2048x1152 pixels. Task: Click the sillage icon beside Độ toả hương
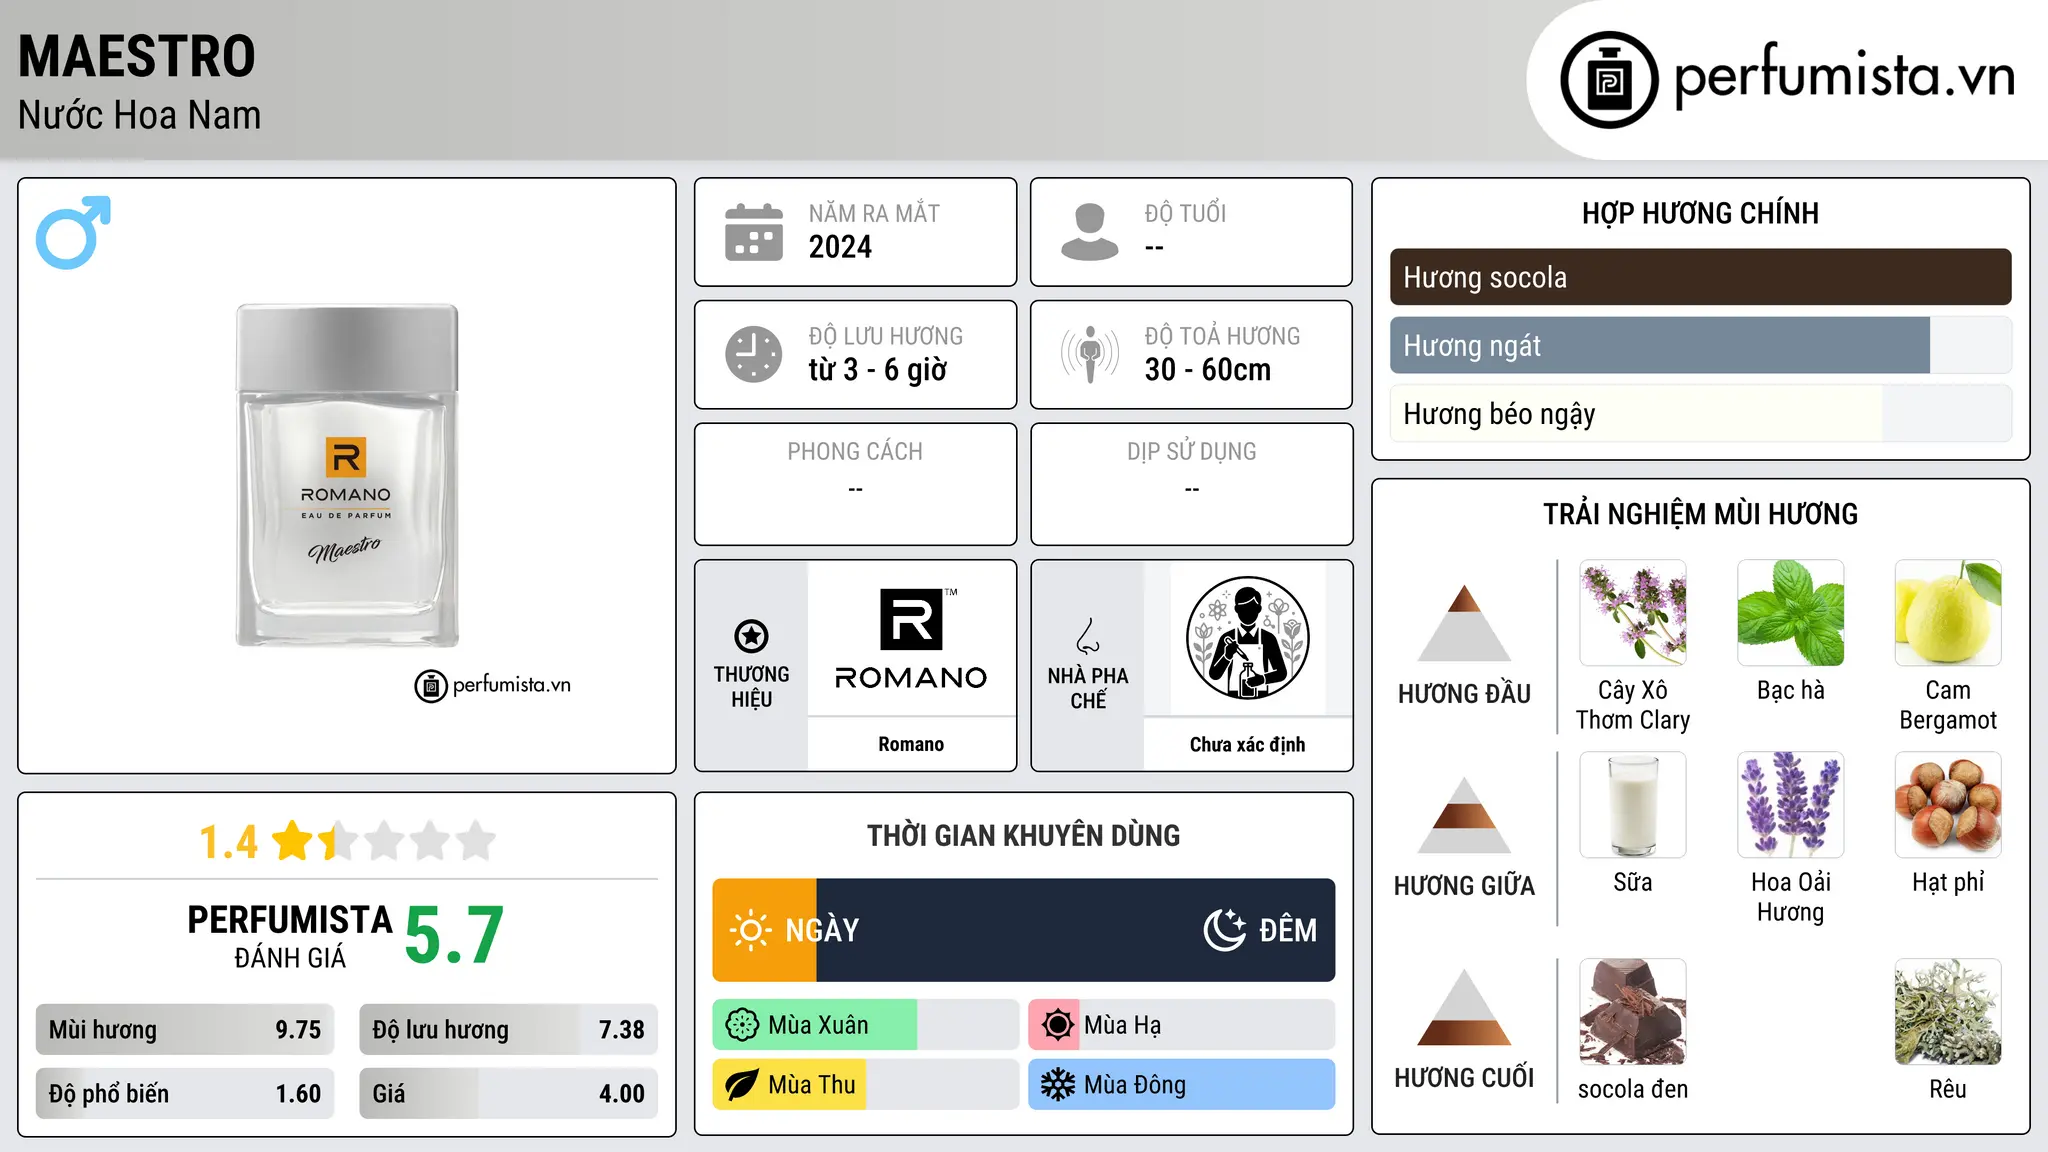1090,354
